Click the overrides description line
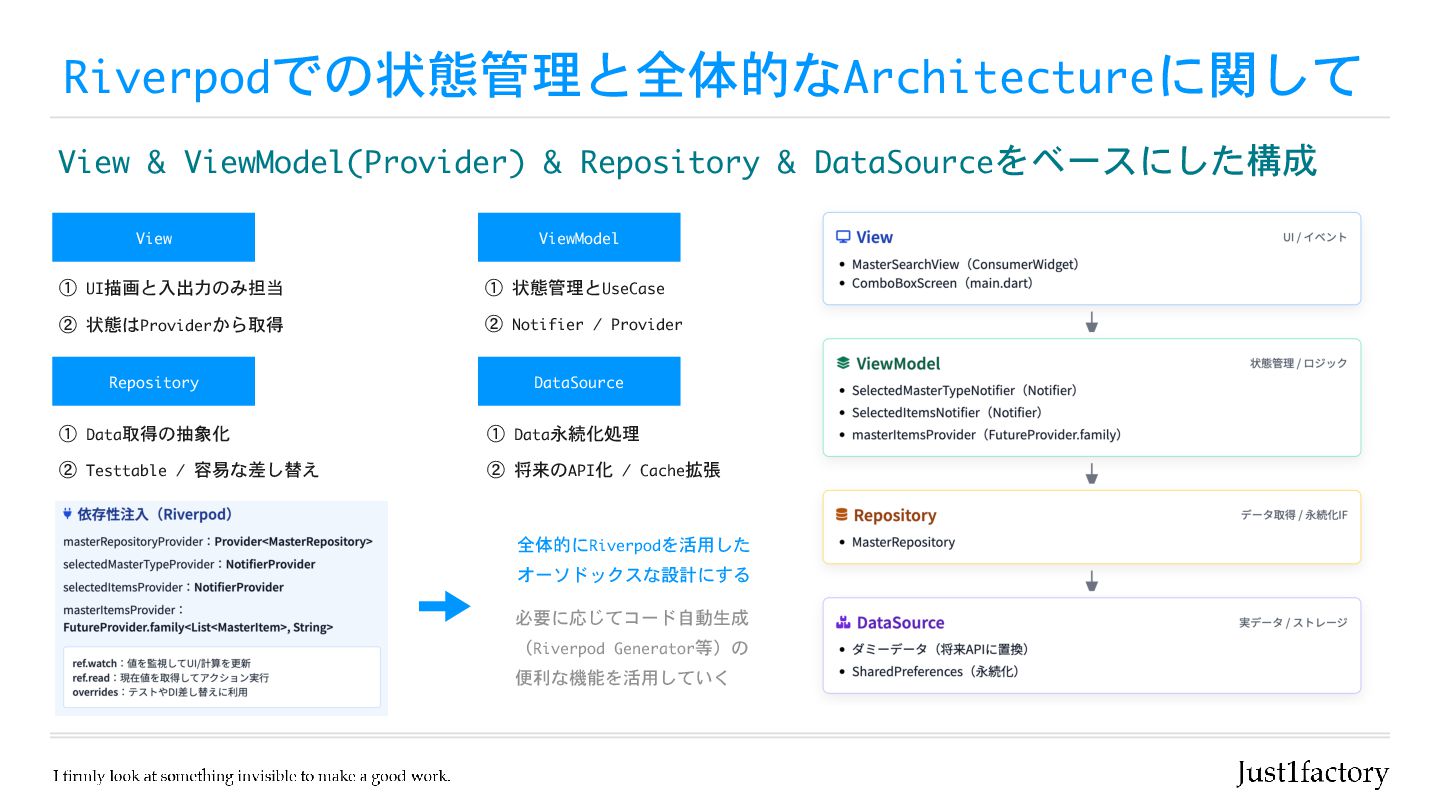Screen dimensions: 1440x810 pyautogui.click(x=159, y=691)
